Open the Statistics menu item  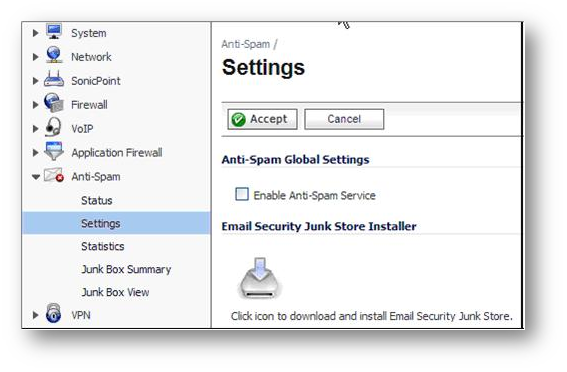click(103, 247)
